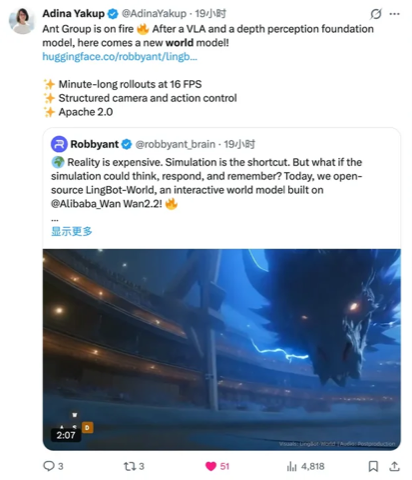The image size is (412, 480).
Task: Repost using the retweet arrows icon
Action: [x=129, y=466]
